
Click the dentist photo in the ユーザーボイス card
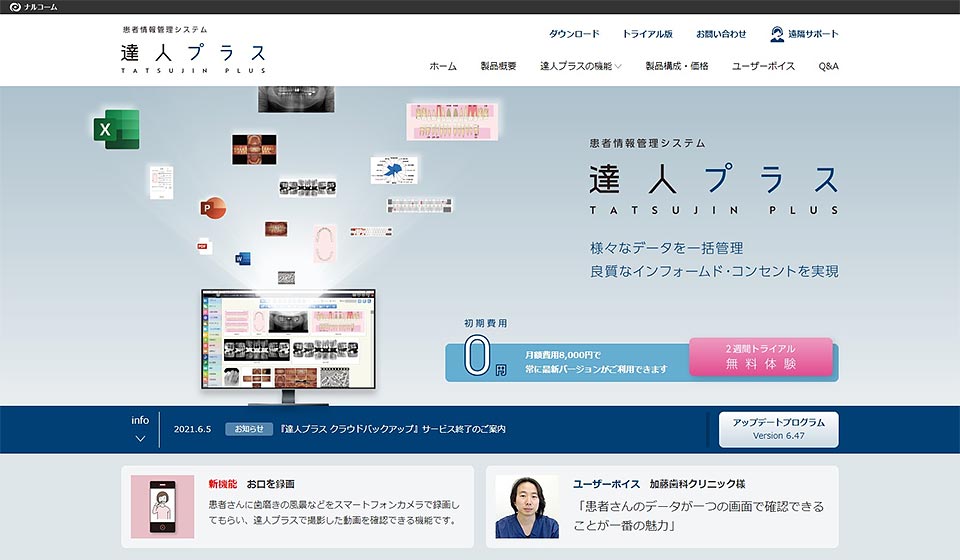coord(527,507)
